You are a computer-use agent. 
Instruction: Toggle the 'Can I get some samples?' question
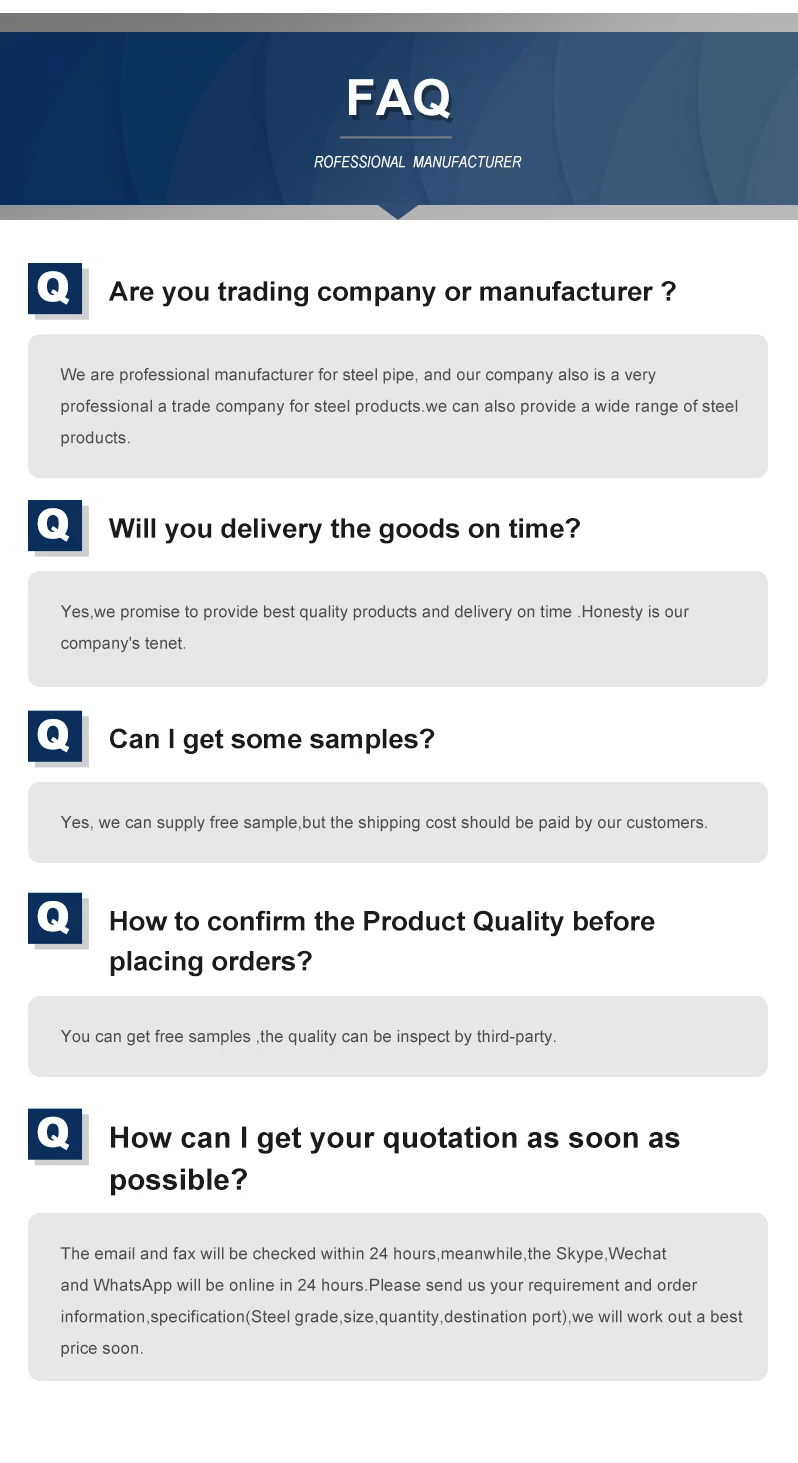271,739
